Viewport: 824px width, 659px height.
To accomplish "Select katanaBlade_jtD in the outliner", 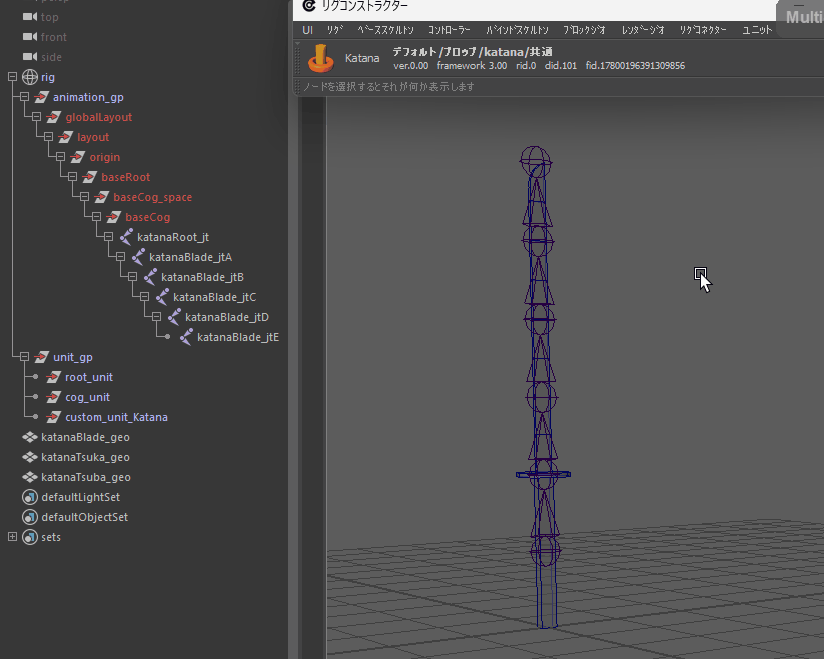I will 227,317.
